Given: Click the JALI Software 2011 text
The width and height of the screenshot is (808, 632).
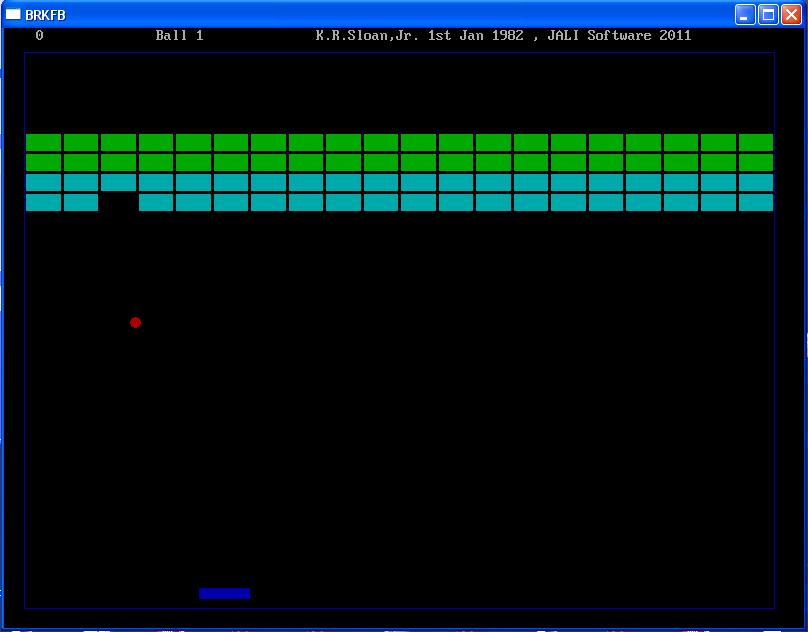Looking at the screenshot, I should pyautogui.click(x=620, y=35).
